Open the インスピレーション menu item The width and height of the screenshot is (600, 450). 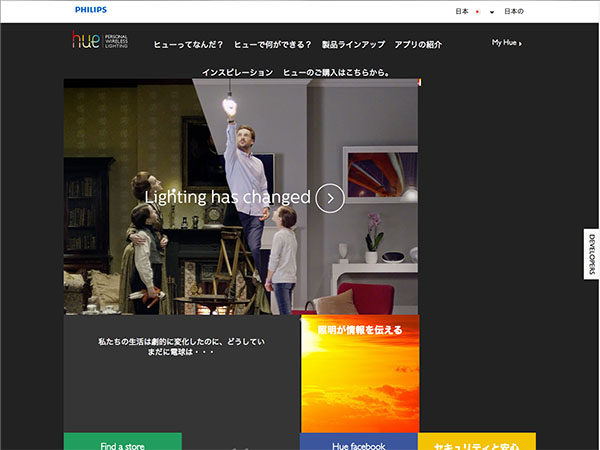pyautogui.click(x=238, y=72)
